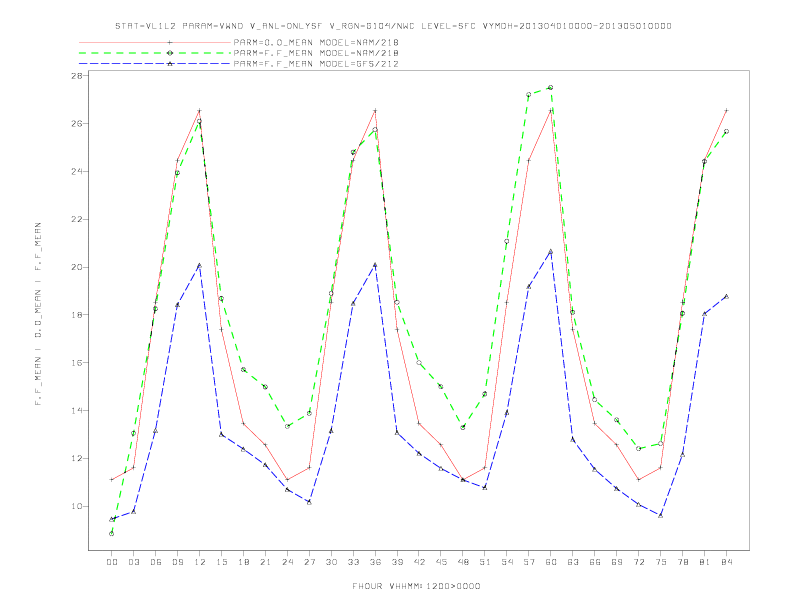The image size is (792, 612).
Task: Click x-axis tick label 03
Action: [x=133, y=562]
